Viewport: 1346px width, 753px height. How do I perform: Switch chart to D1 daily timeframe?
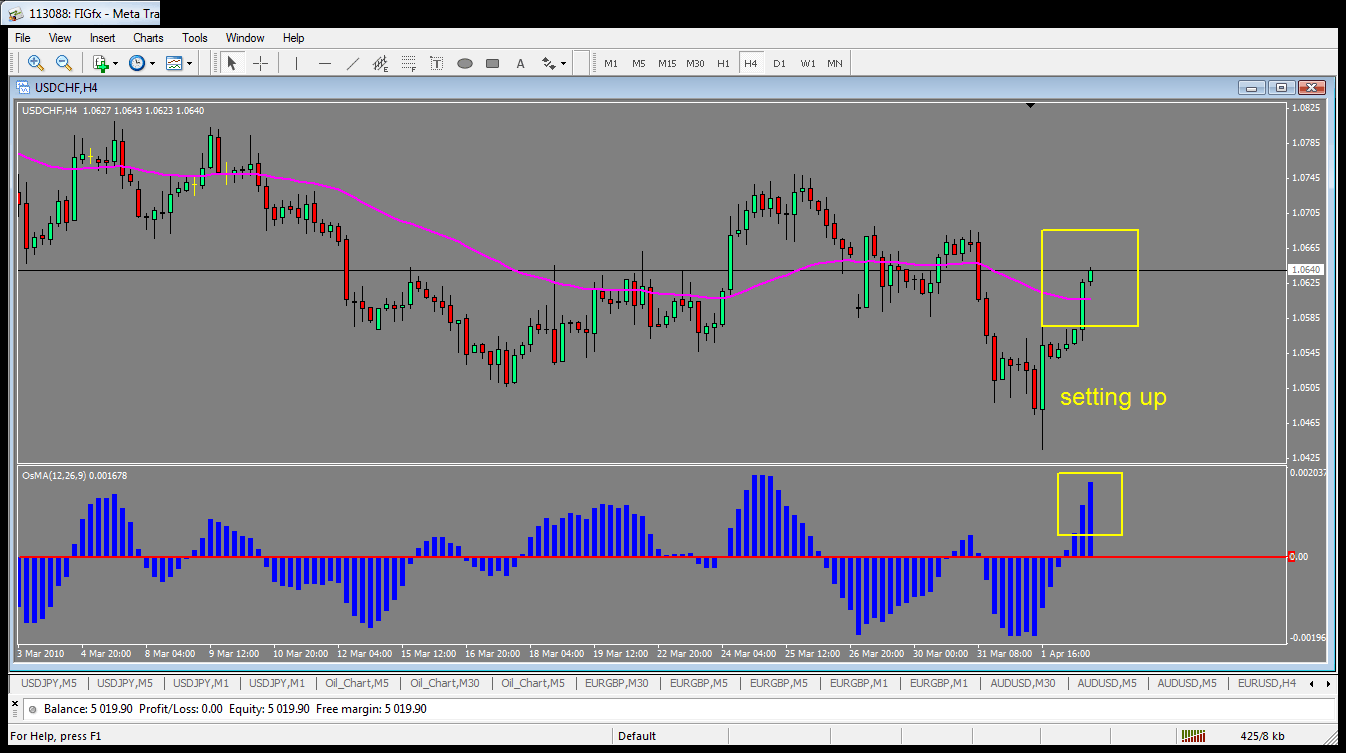(779, 63)
